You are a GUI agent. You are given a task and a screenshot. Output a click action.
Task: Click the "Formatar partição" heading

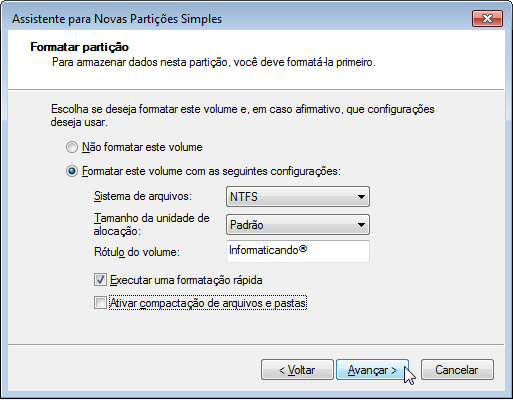click(80, 47)
